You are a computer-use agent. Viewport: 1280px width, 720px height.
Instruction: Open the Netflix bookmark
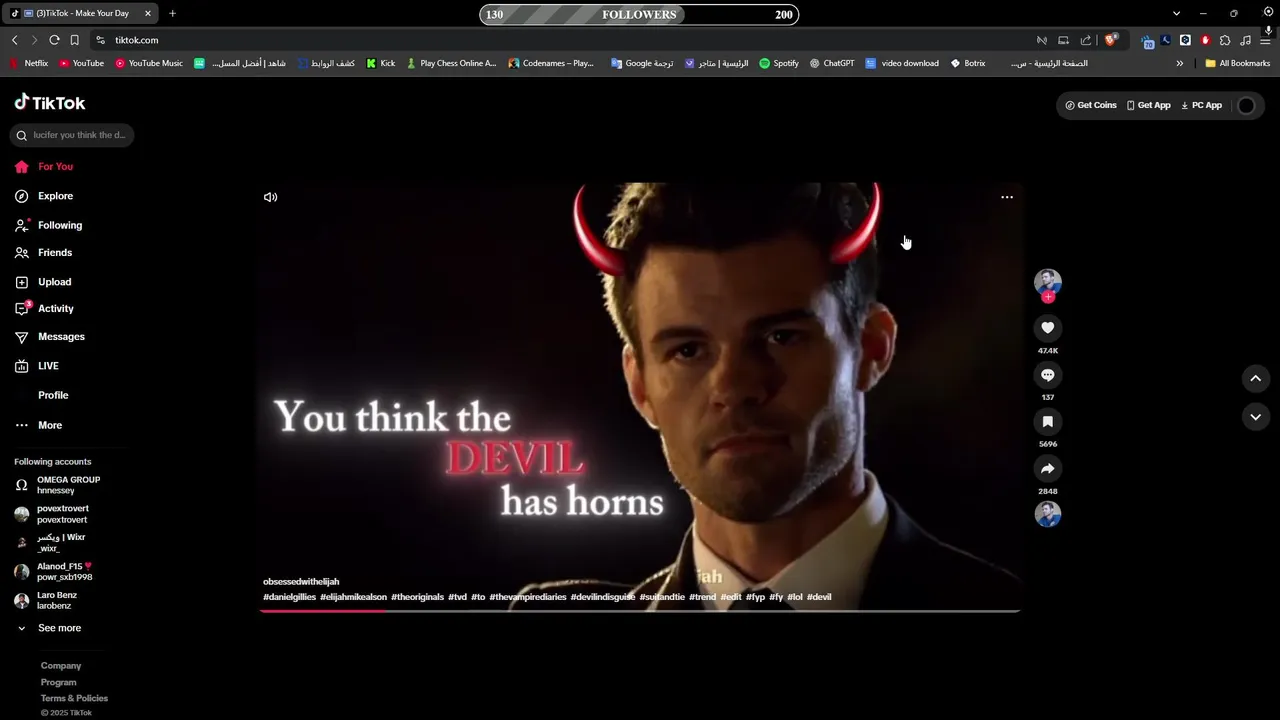click(x=29, y=63)
